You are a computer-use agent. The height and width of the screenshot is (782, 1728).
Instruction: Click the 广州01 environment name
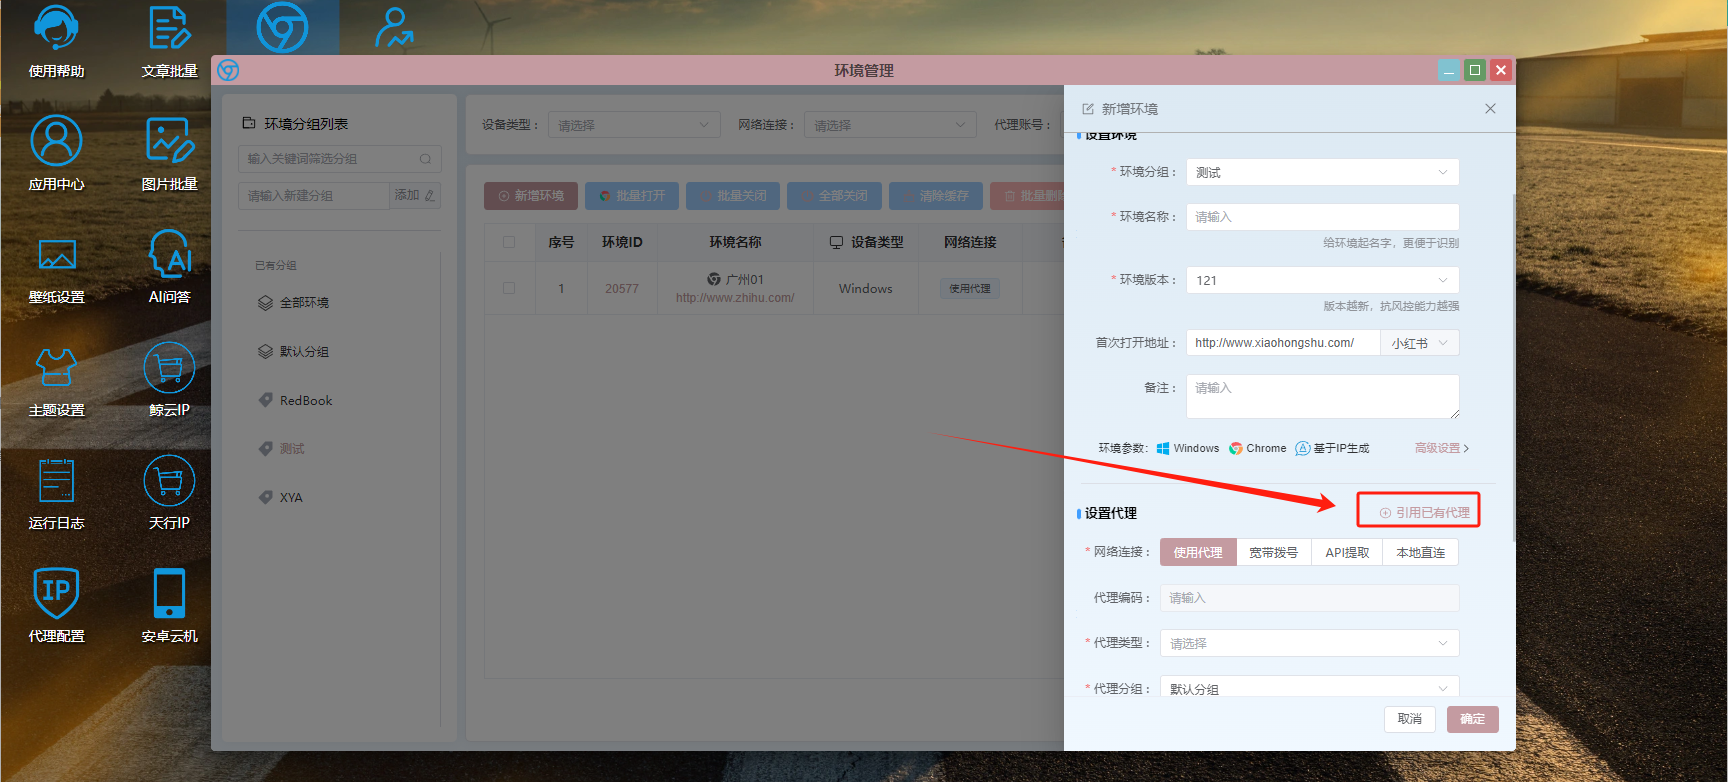pyautogui.click(x=745, y=280)
